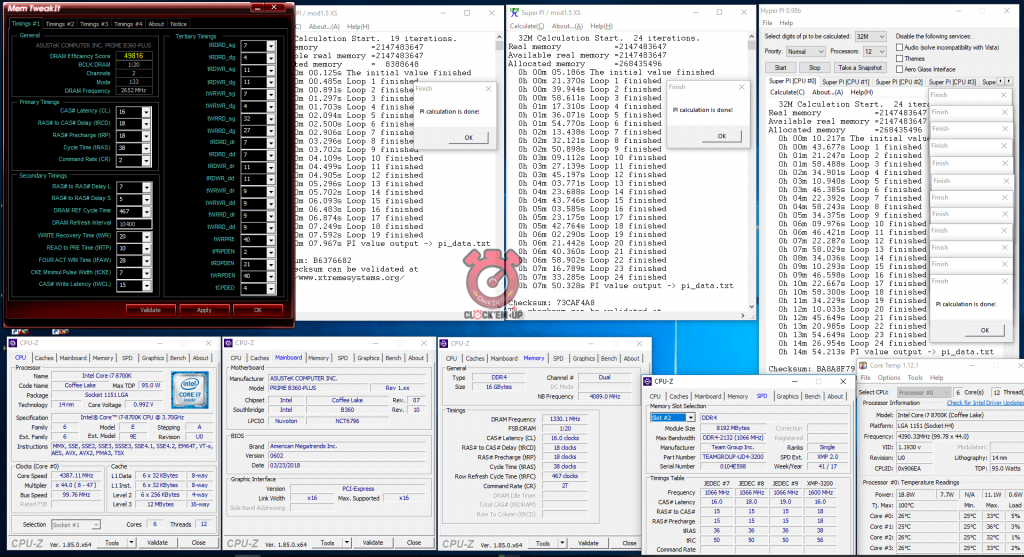Check the Aero Glass Interface option
The height and width of the screenshot is (557, 1024).
(899, 69)
